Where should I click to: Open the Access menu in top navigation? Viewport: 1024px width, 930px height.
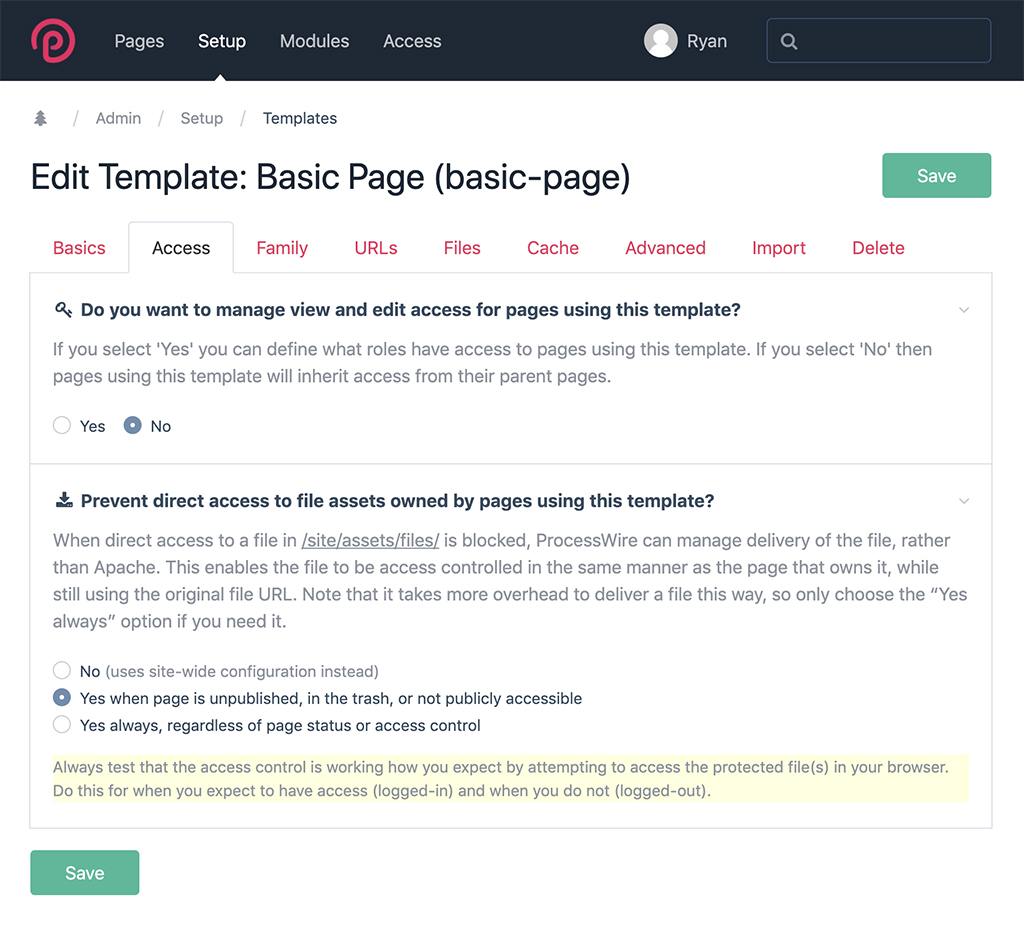pos(412,41)
